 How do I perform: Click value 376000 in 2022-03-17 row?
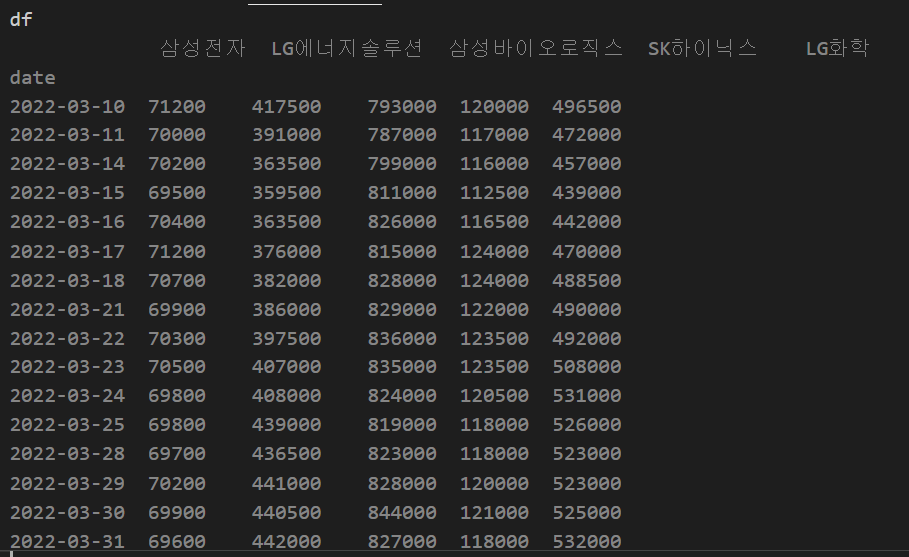(x=286, y=252)
